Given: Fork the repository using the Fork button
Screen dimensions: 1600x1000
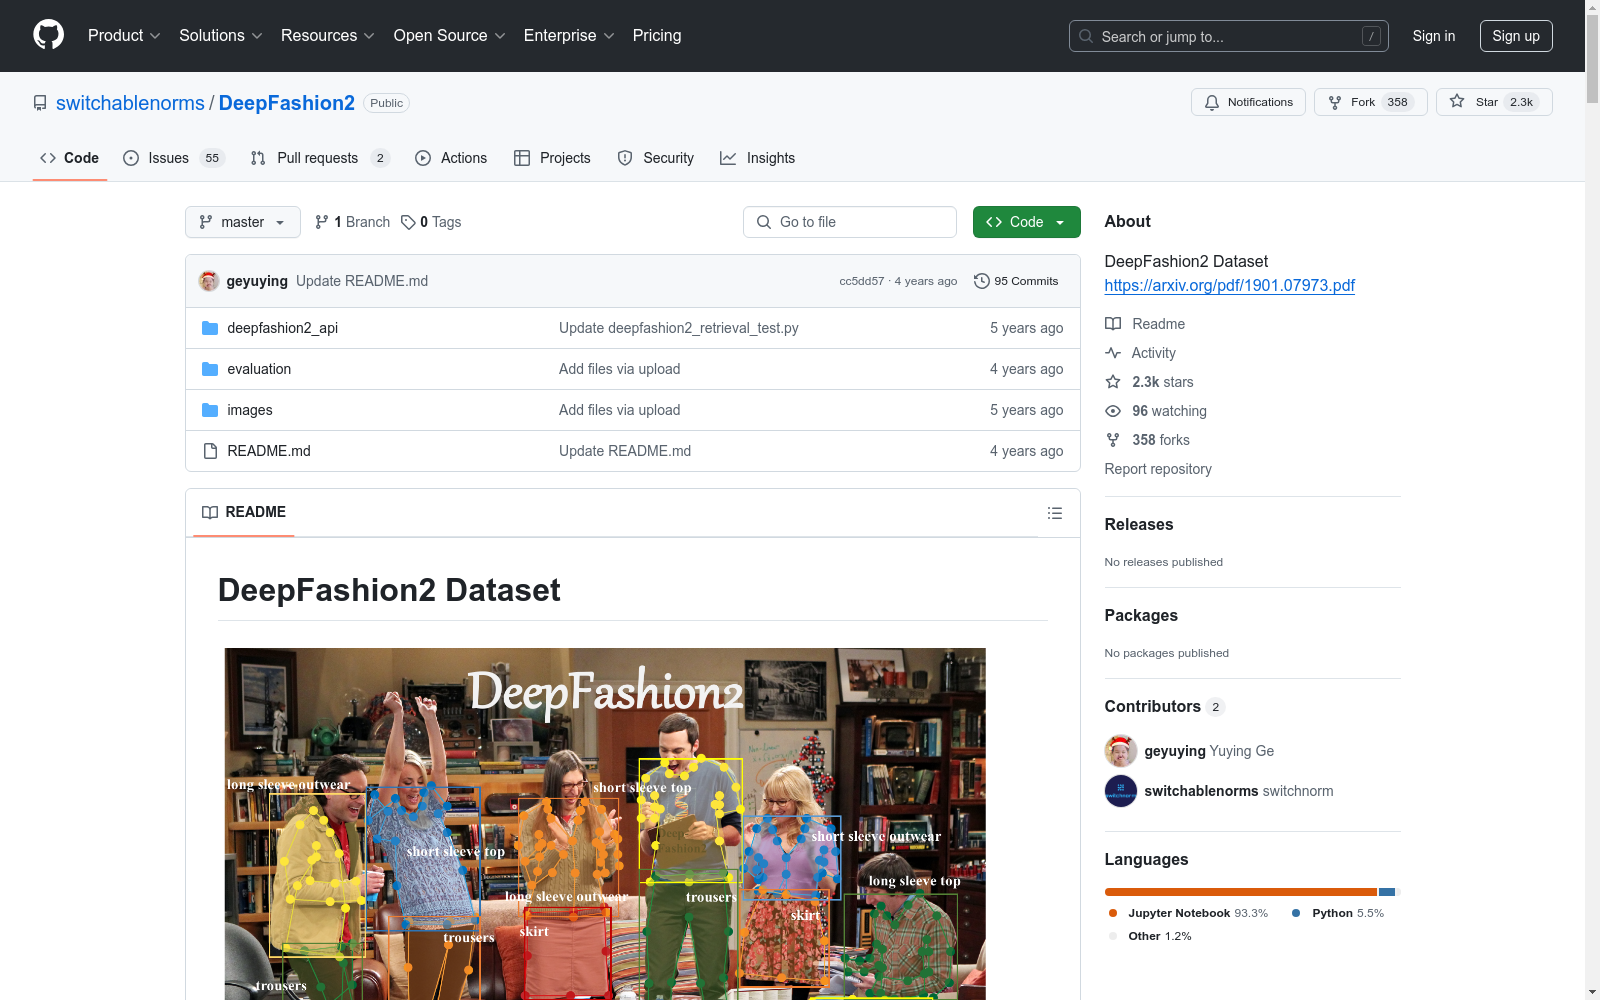Looking at the screenshot, I should click(1370, 102).
